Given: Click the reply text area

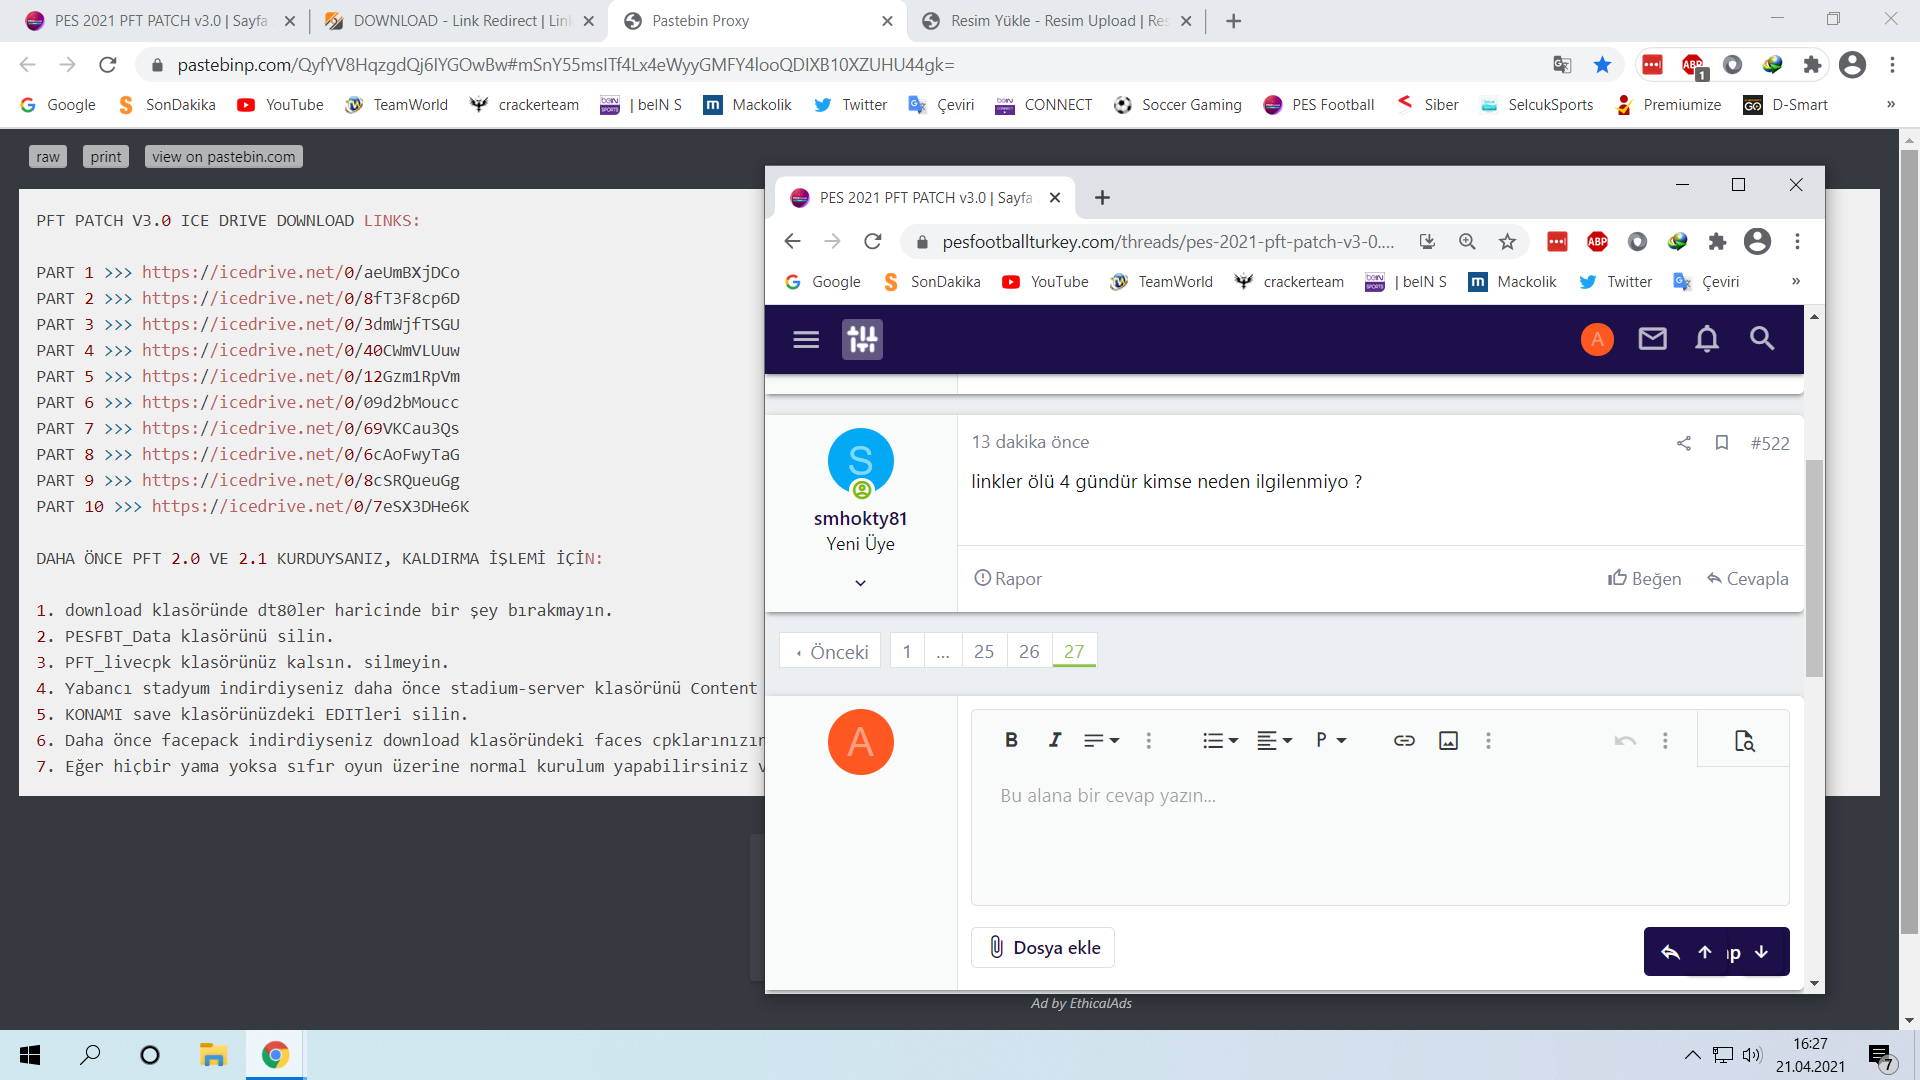Looking at the screenshot, I should click(1380, 835).
